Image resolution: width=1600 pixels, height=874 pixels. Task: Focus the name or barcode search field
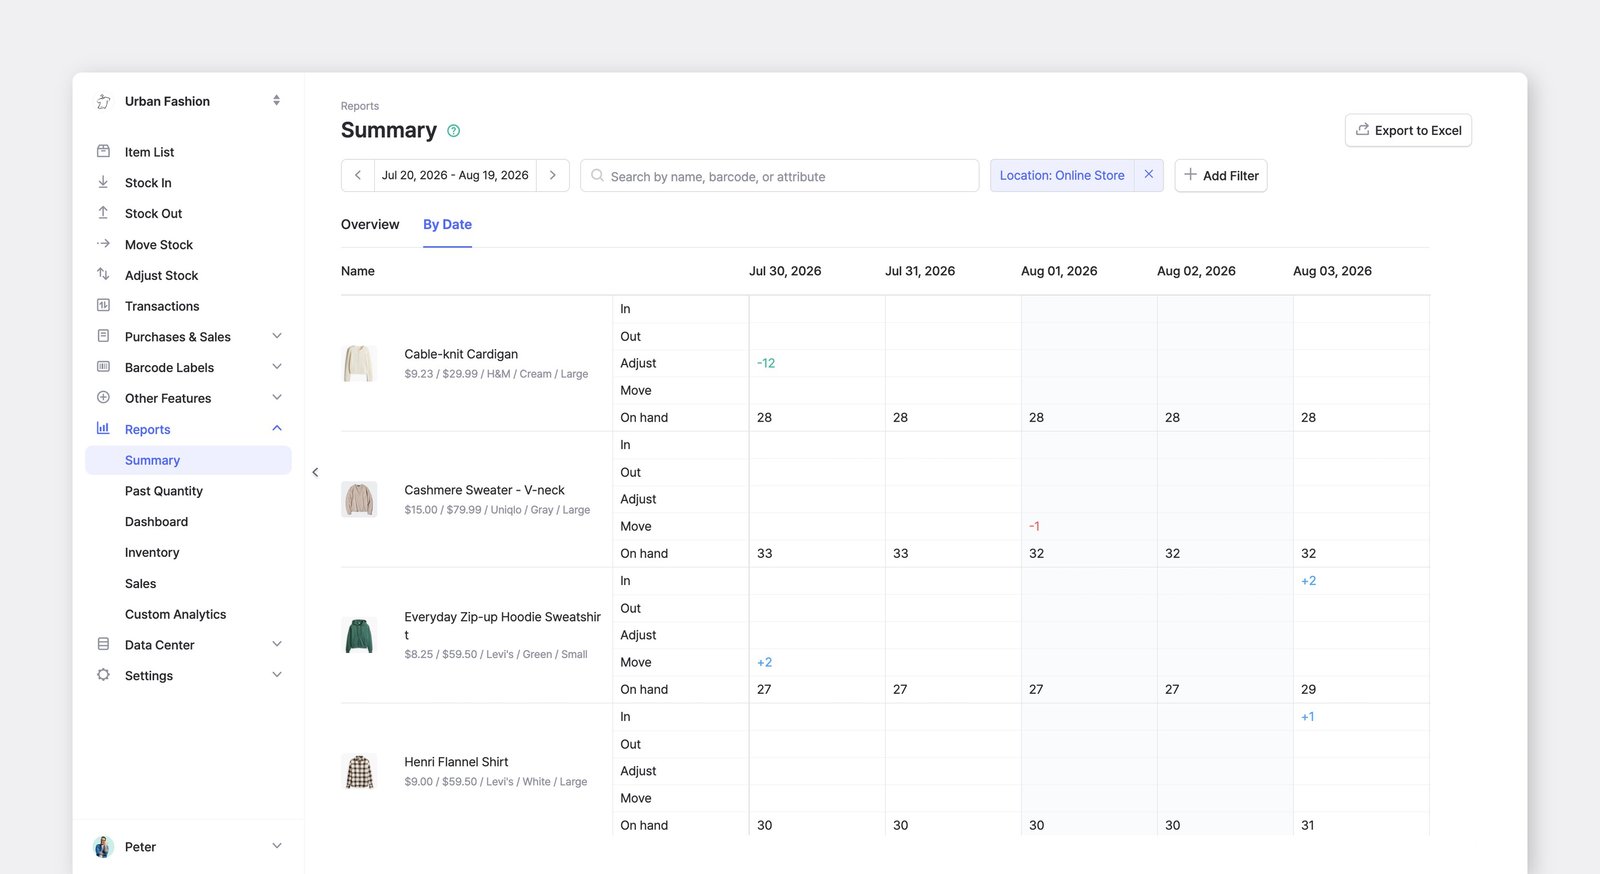[x=780, y=176]
